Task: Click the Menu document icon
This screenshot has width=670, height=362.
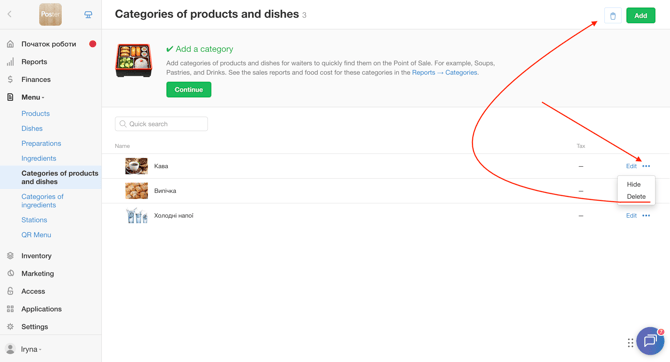Action: coord(10,97)
